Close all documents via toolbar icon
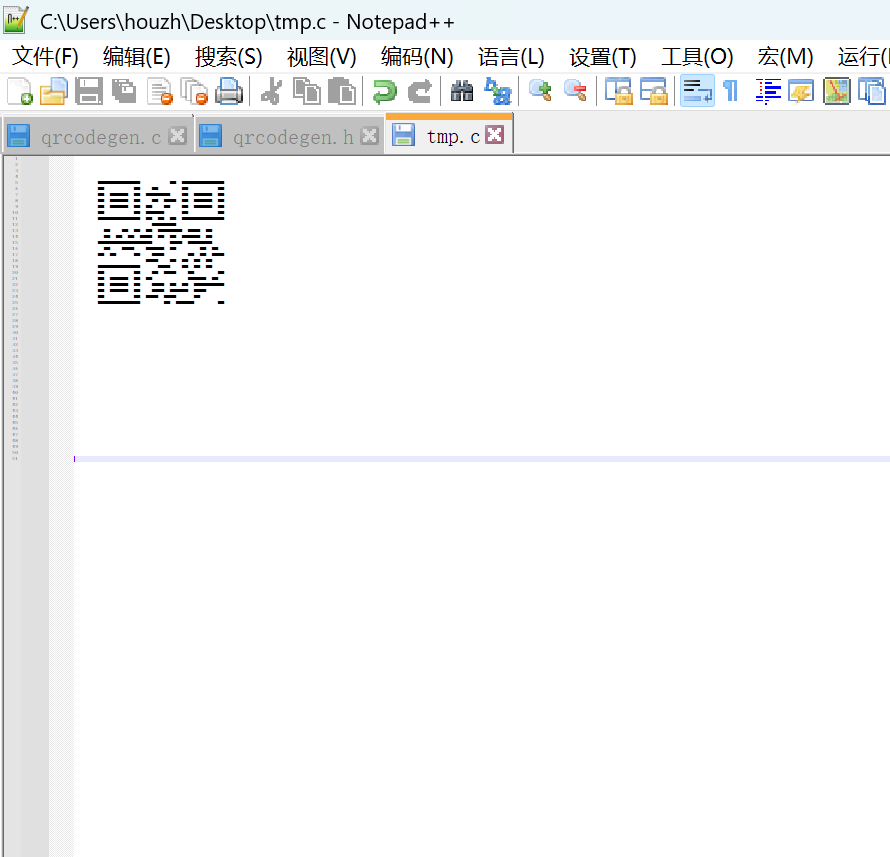Viewport: 890px width, 857px height. (x=194, y=91)
